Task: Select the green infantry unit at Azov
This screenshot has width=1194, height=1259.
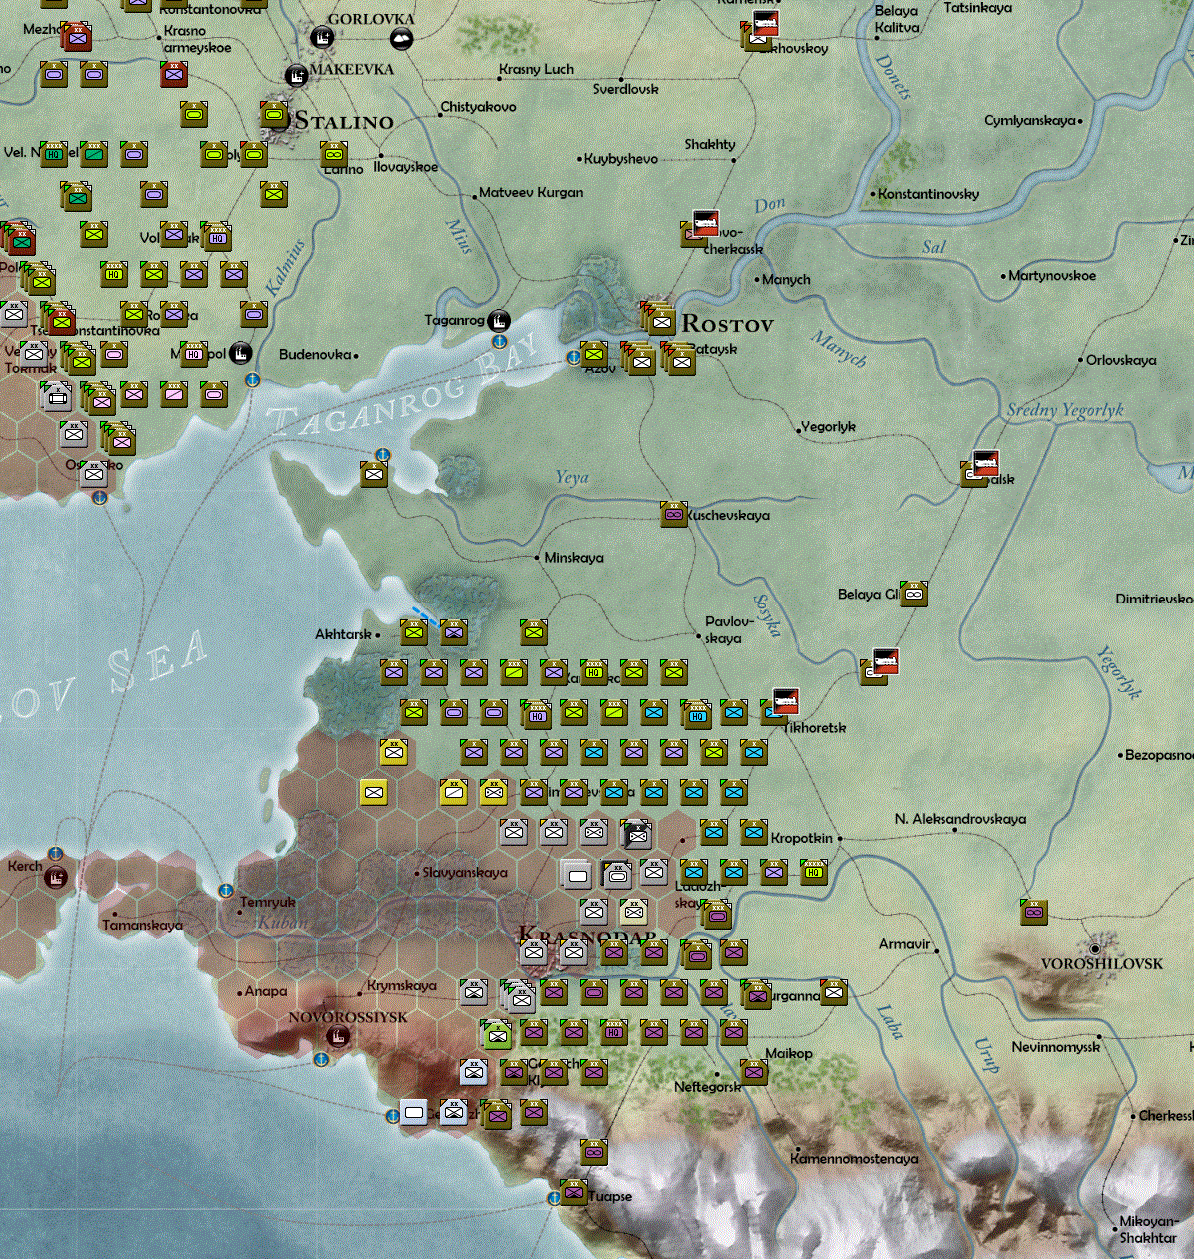Action: [x=594, y=353]
